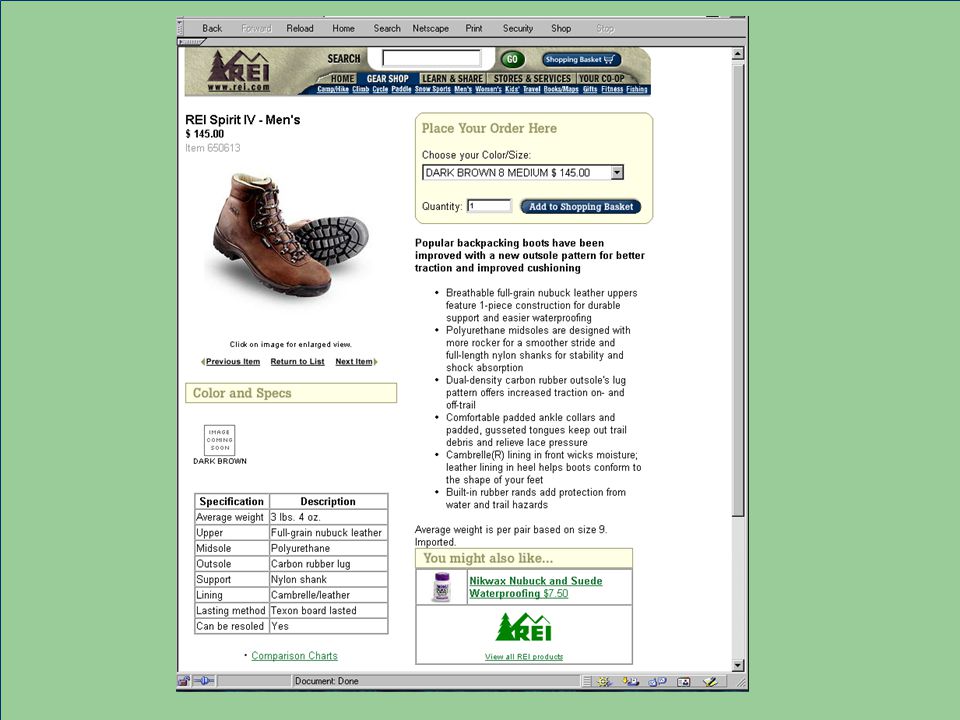Viewport: 960px width, 720px height.
Task: Click the 'Item 650613' text
Action: pyautogui.click(x=212, y=148)
